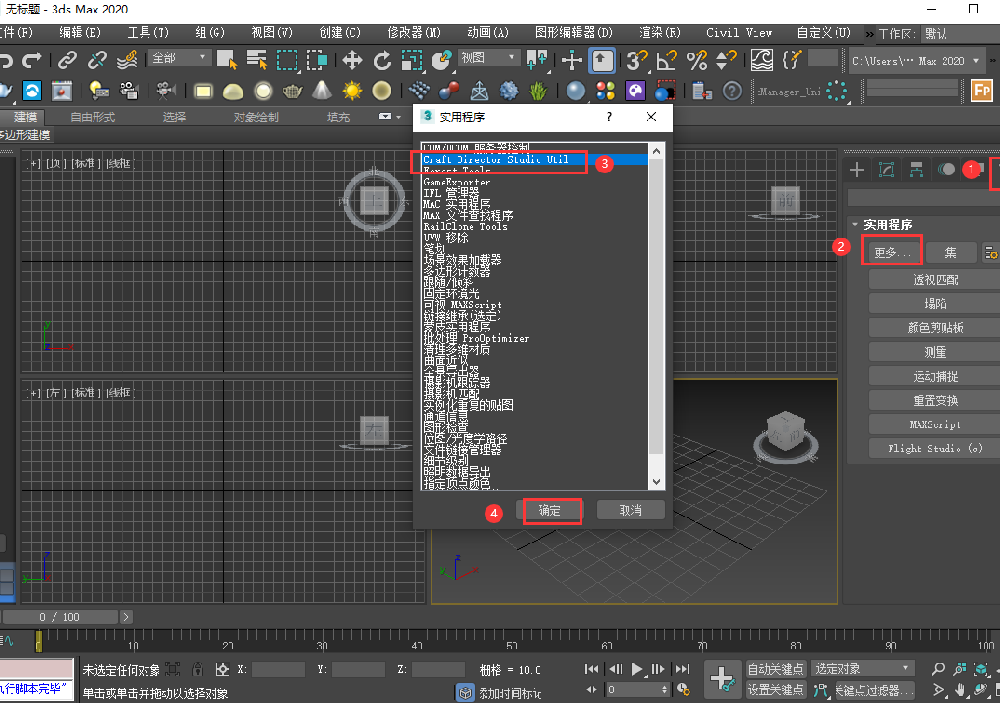The height and width of the screenshot is (703, 1000).
Task: Expand the project path dropdown
Action: 976,61
